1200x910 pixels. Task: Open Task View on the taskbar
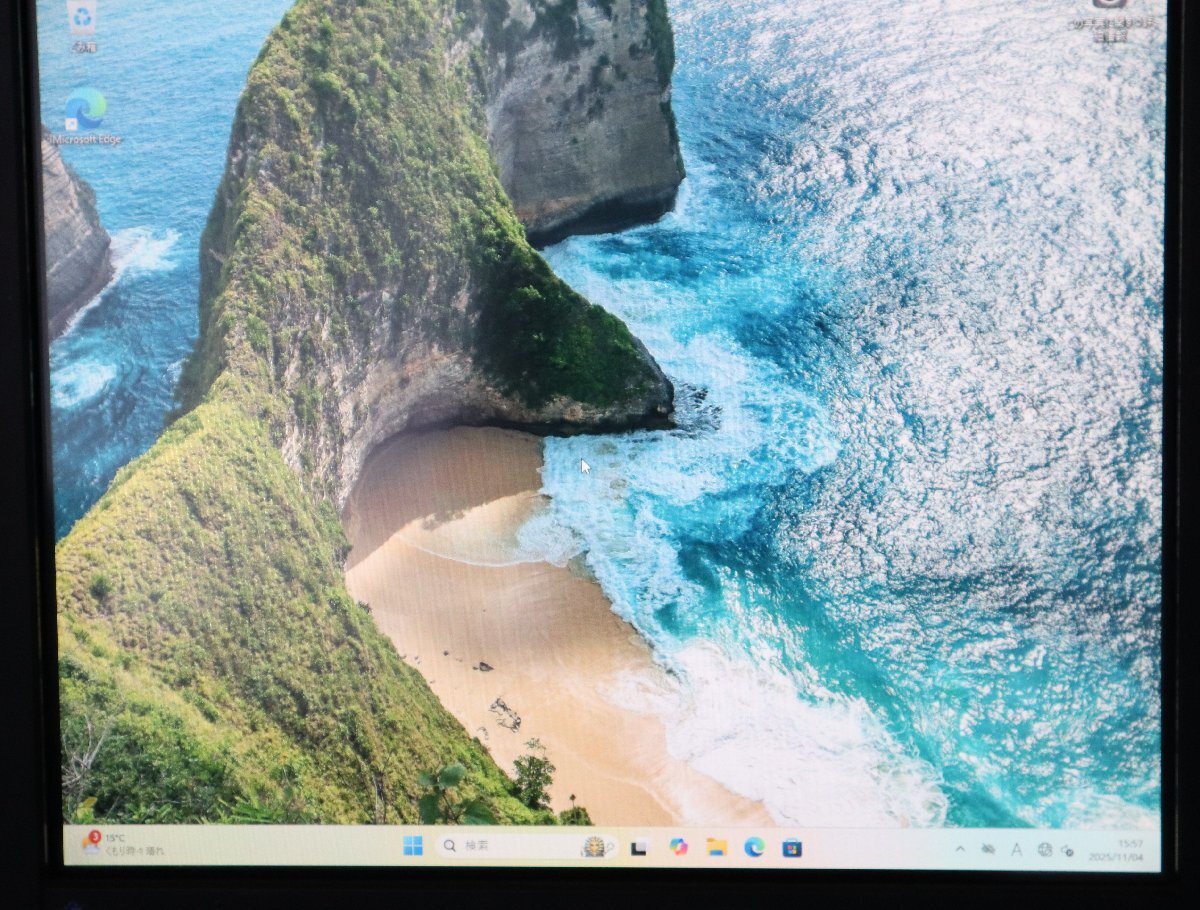click(639, 847)
